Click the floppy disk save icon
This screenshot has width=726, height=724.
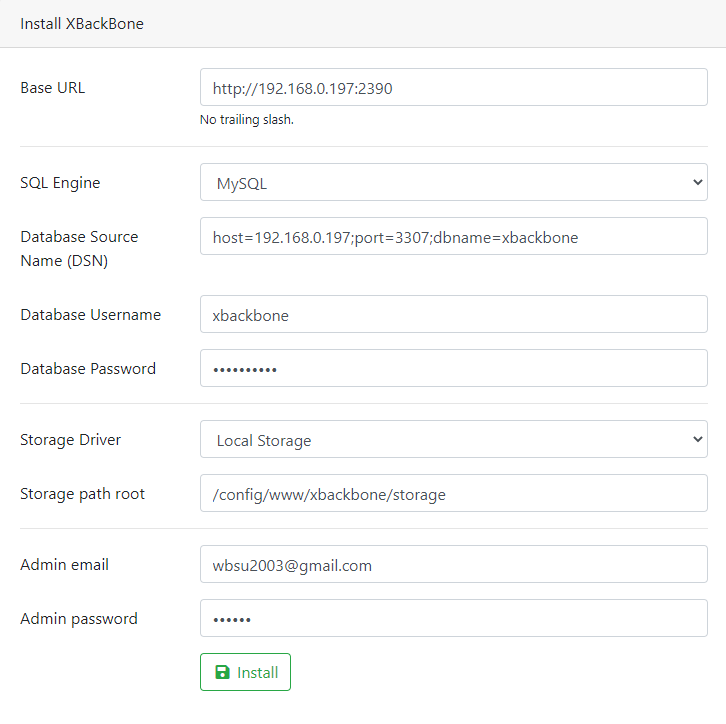(x=222, y=672)
